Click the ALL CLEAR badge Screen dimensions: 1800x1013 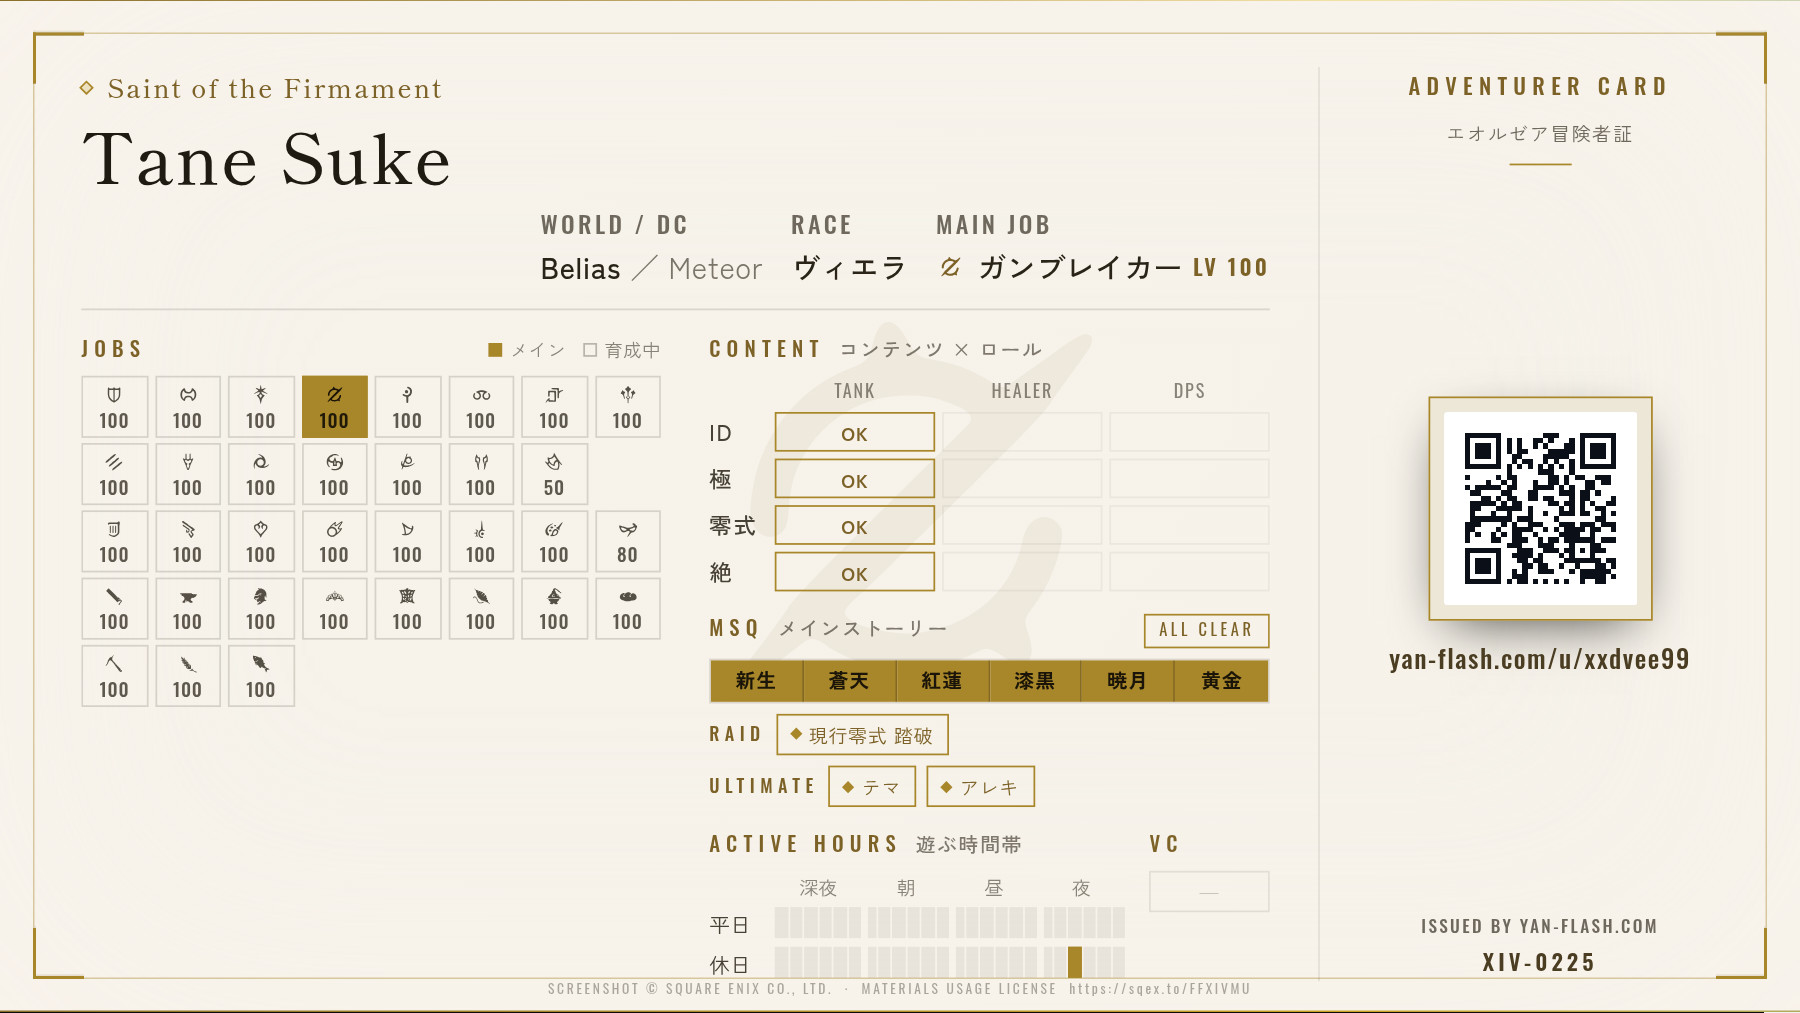[x=1206, y=630]
